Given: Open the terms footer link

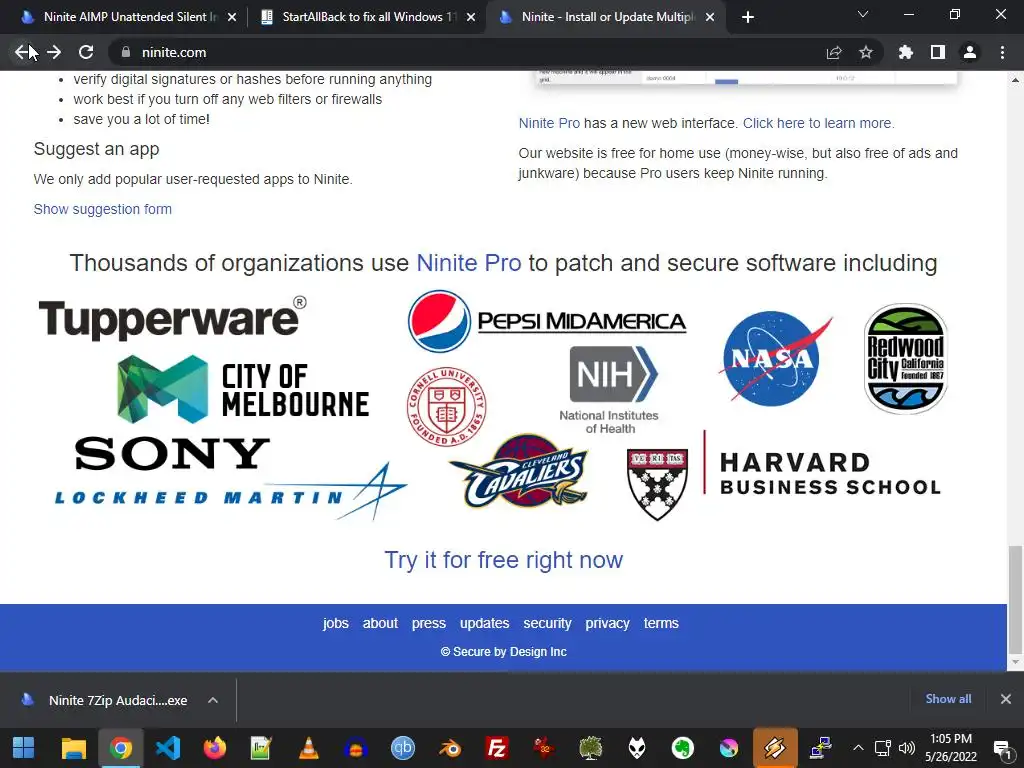Looking at the screenshot, I should click(x=661, y=623).
